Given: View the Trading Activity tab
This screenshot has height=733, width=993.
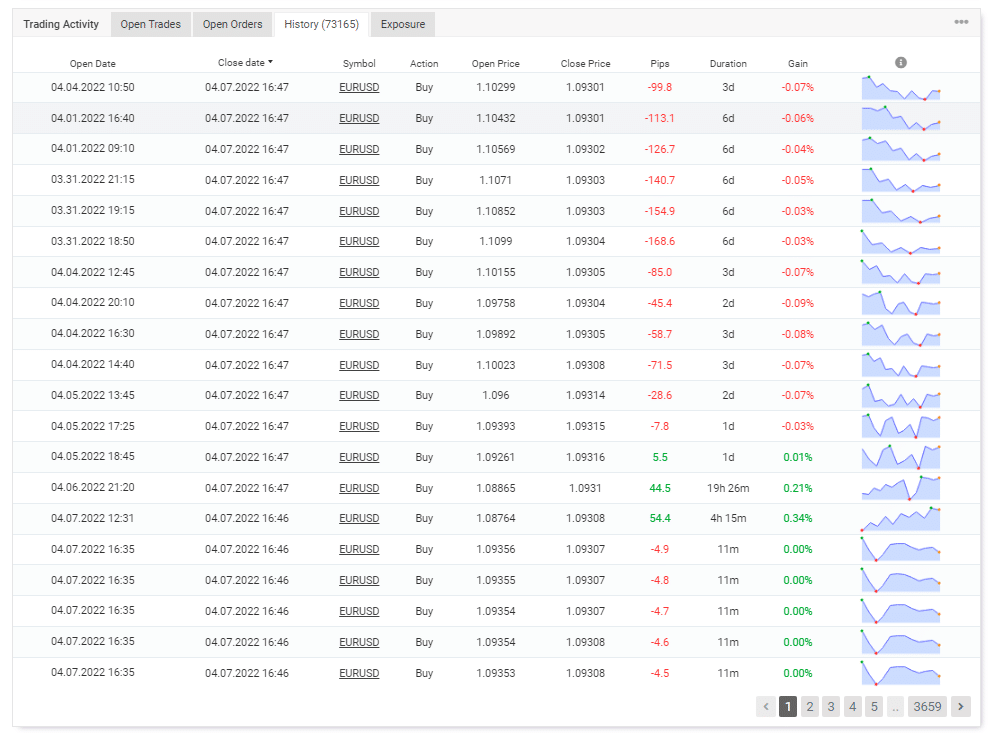Looking at the screenshot, I should click(60, 24).
